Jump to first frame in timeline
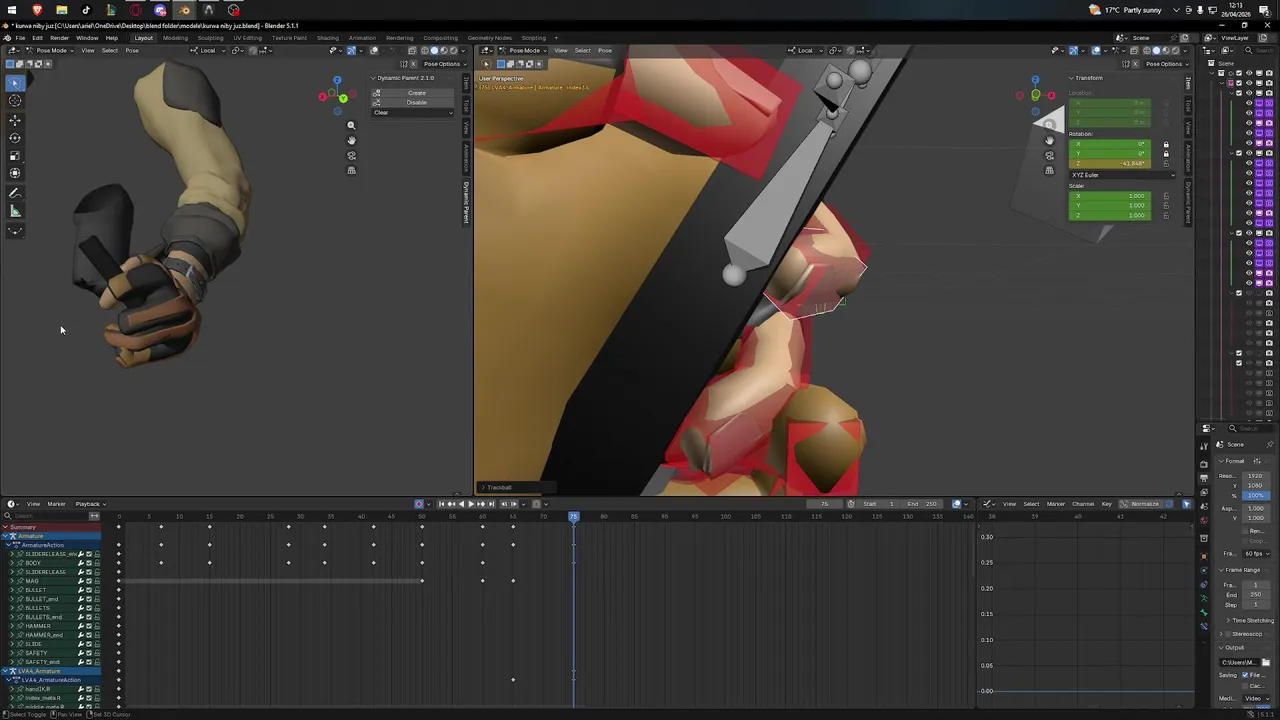This screenshot has height=720, width=1280. pos(441,504)
